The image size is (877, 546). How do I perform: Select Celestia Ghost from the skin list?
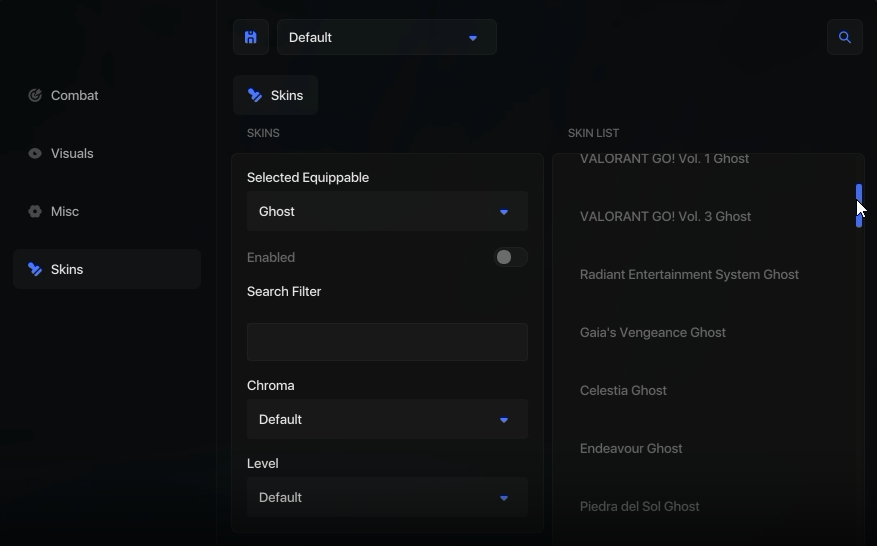[623, 390]
